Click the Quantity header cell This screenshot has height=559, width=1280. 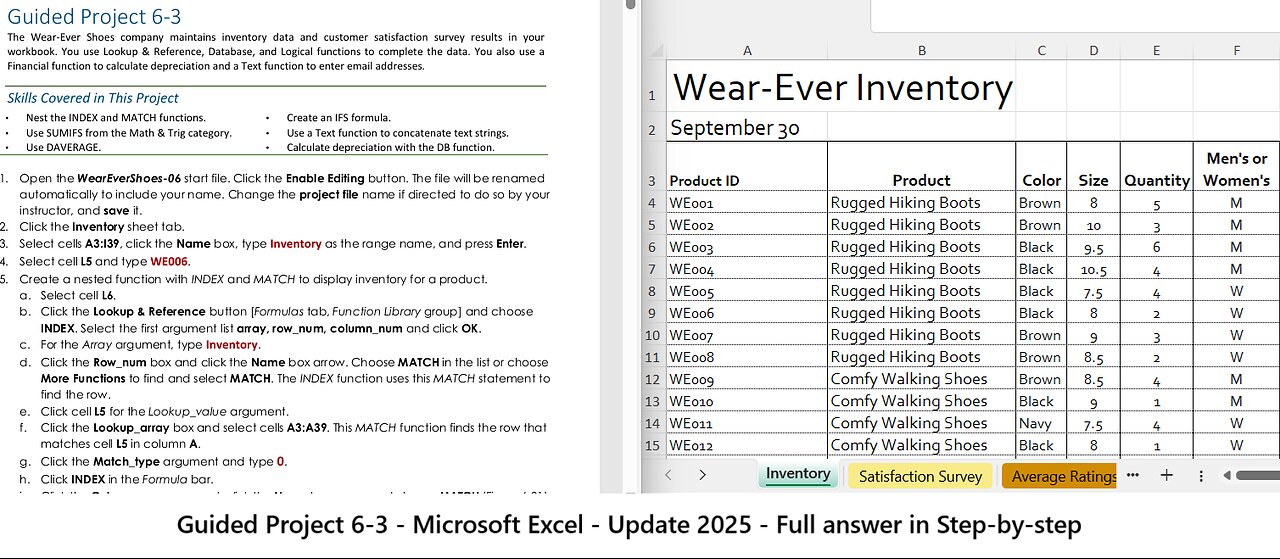coord(1156,167)
